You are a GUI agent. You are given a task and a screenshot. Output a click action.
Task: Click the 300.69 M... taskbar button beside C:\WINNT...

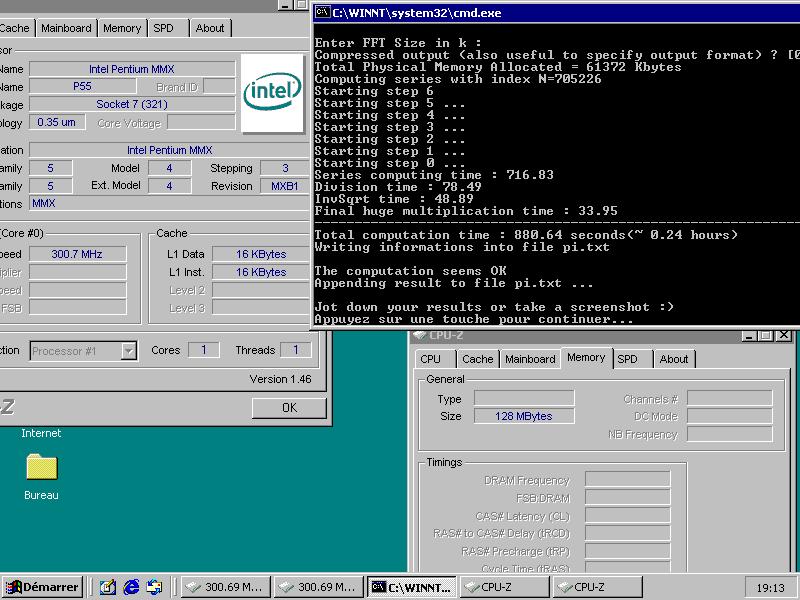pyautogui.click(x=319, y=587)
